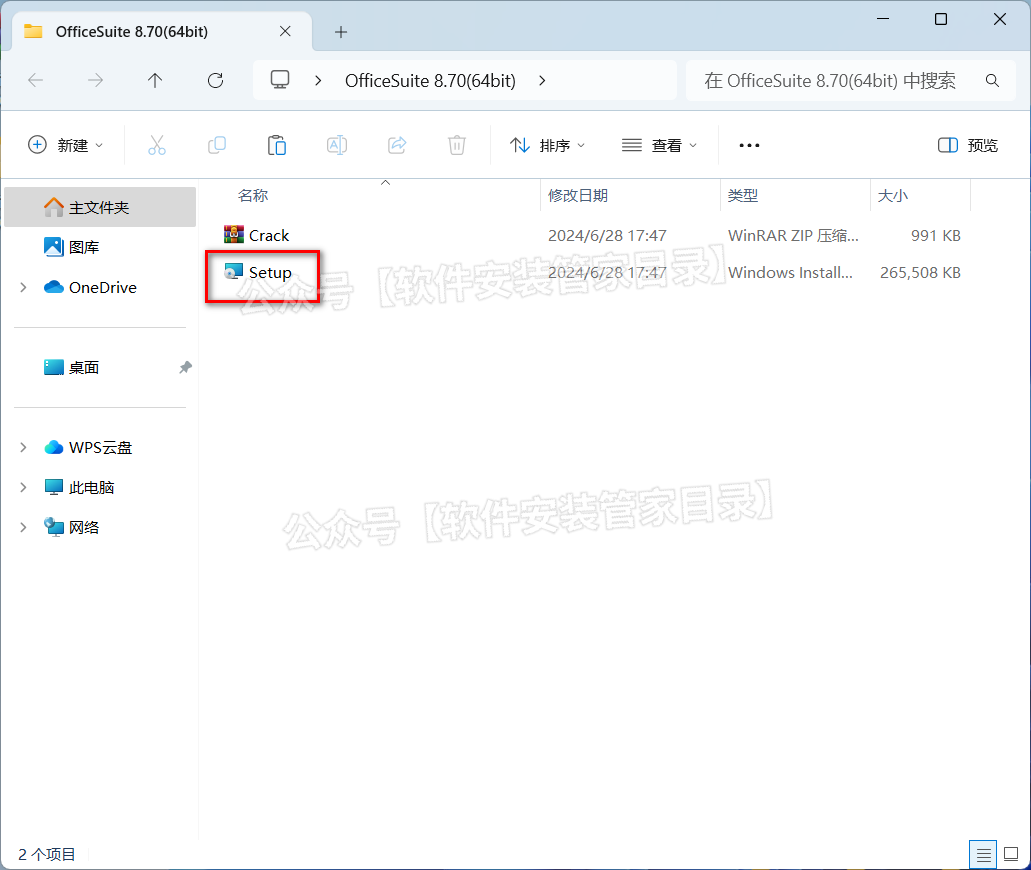Click the PC monitor icon in the address bar
The width and height of the screenshot is (1031, 870).
pos(280,80)
